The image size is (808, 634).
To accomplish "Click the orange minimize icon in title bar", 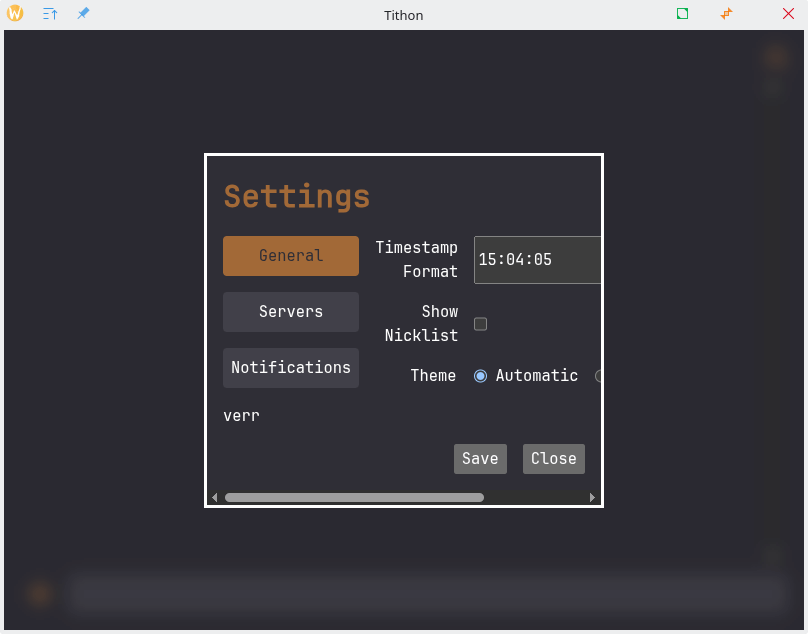I will [x=727, y=14].
